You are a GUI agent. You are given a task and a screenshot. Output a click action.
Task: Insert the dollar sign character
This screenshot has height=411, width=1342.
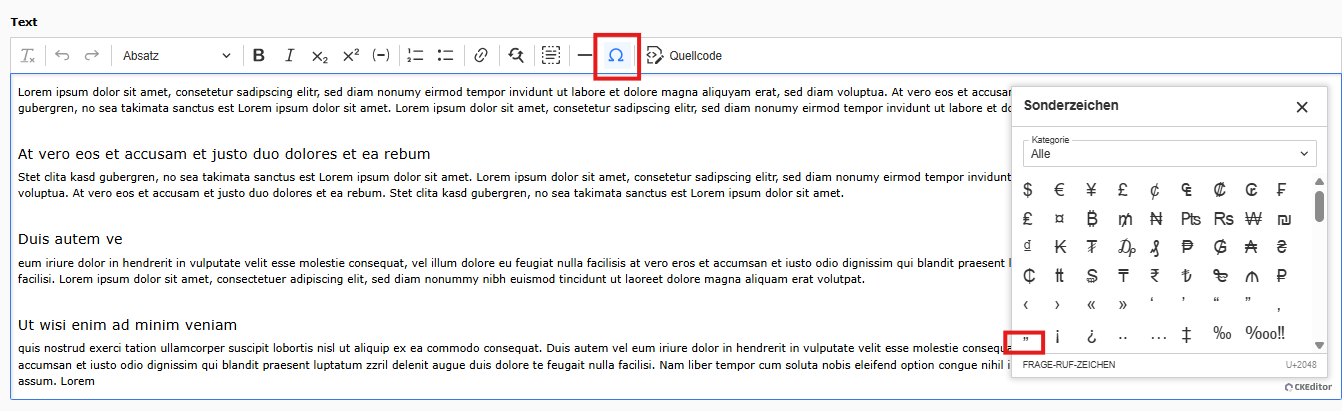tap(1028, 189)
